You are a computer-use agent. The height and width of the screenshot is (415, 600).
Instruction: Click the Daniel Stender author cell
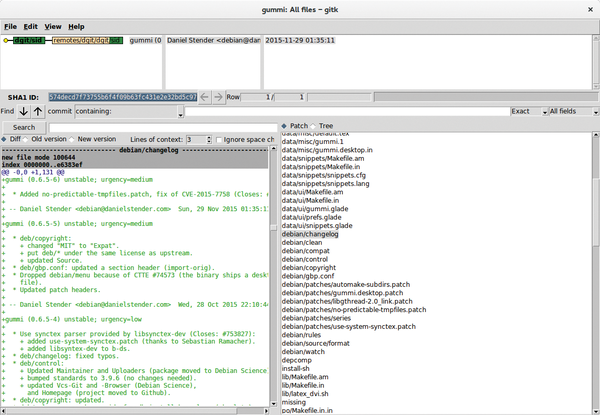214,40
